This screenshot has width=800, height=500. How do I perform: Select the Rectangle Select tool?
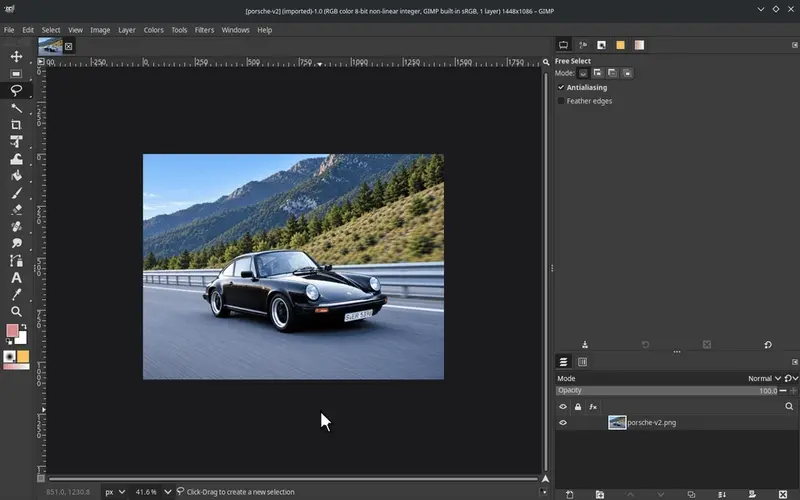coord(16,73)
